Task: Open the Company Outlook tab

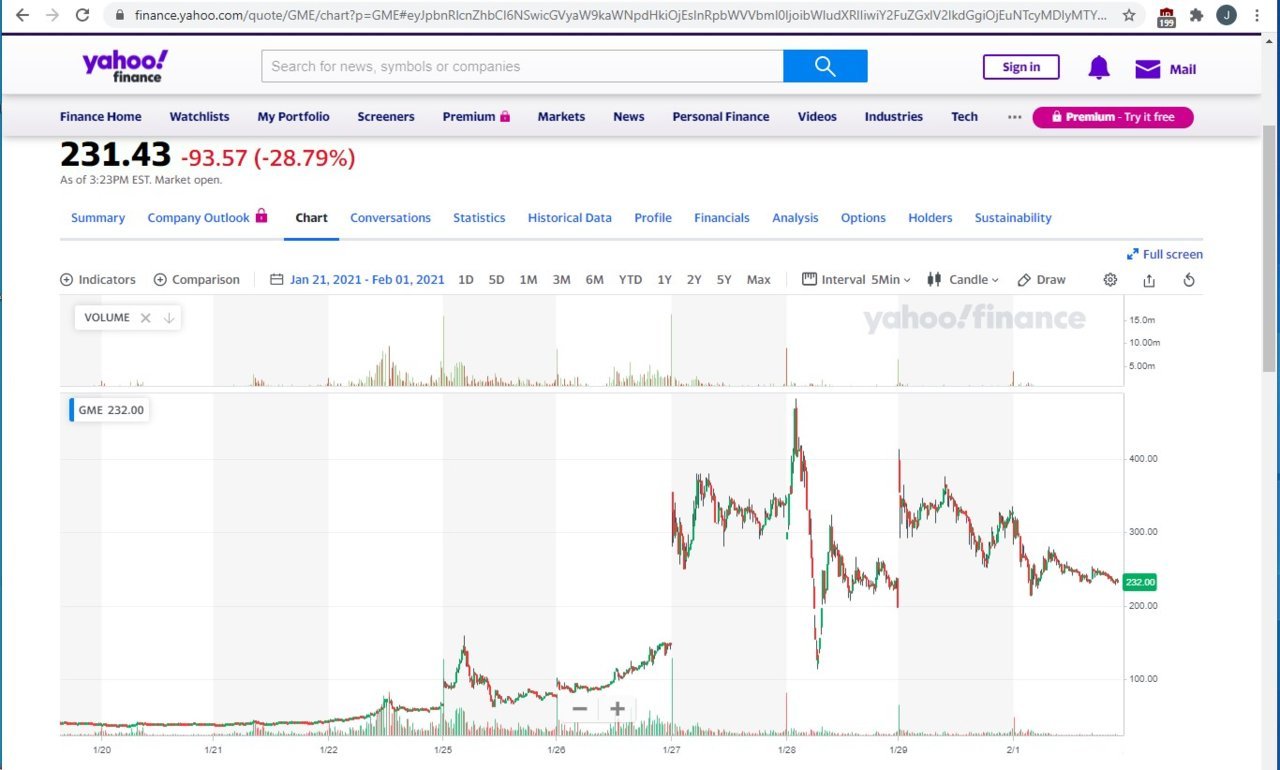Action: (207, 217)
